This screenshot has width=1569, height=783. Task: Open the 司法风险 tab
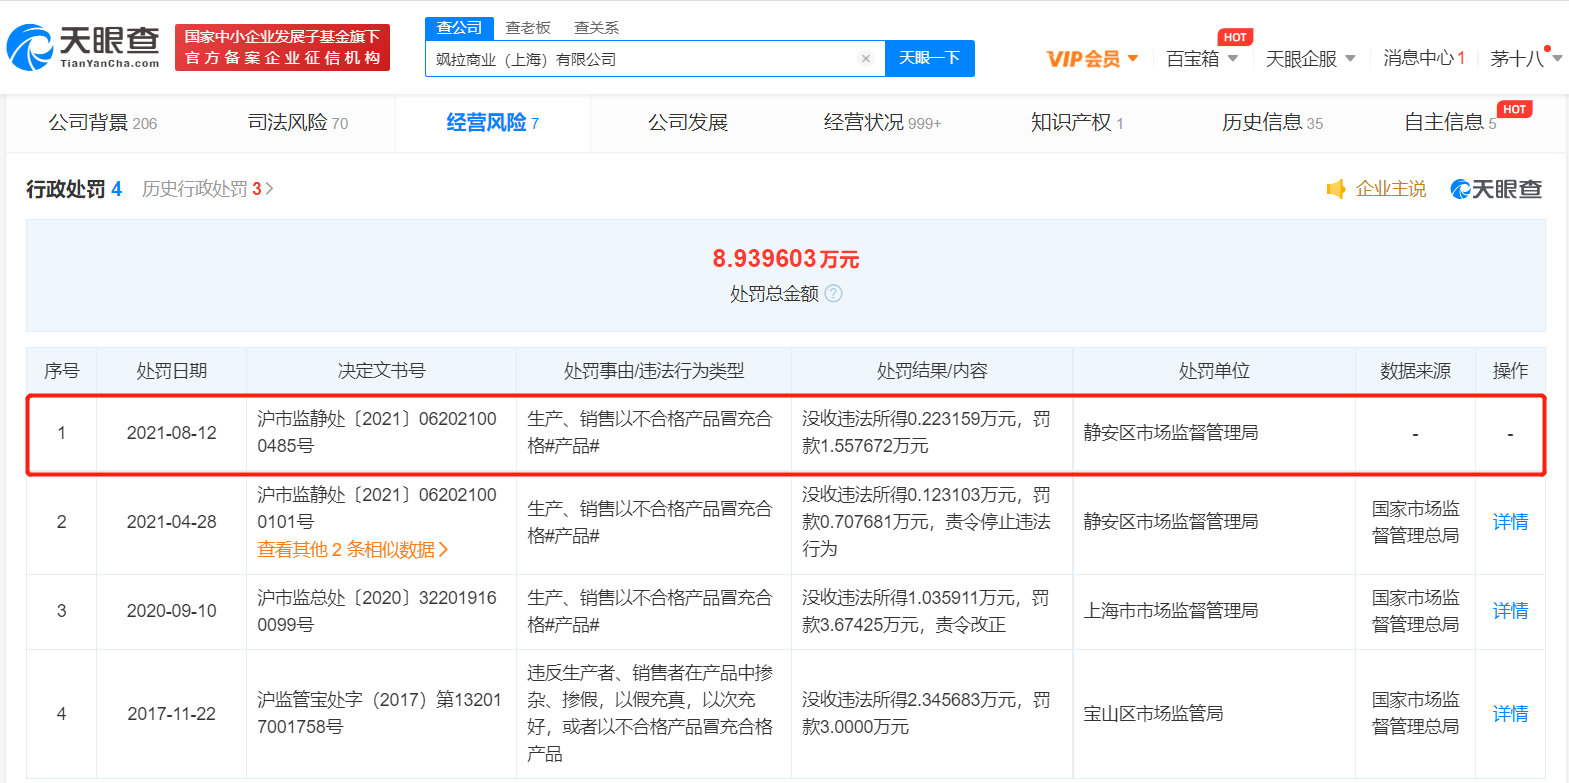pos(298,123)
